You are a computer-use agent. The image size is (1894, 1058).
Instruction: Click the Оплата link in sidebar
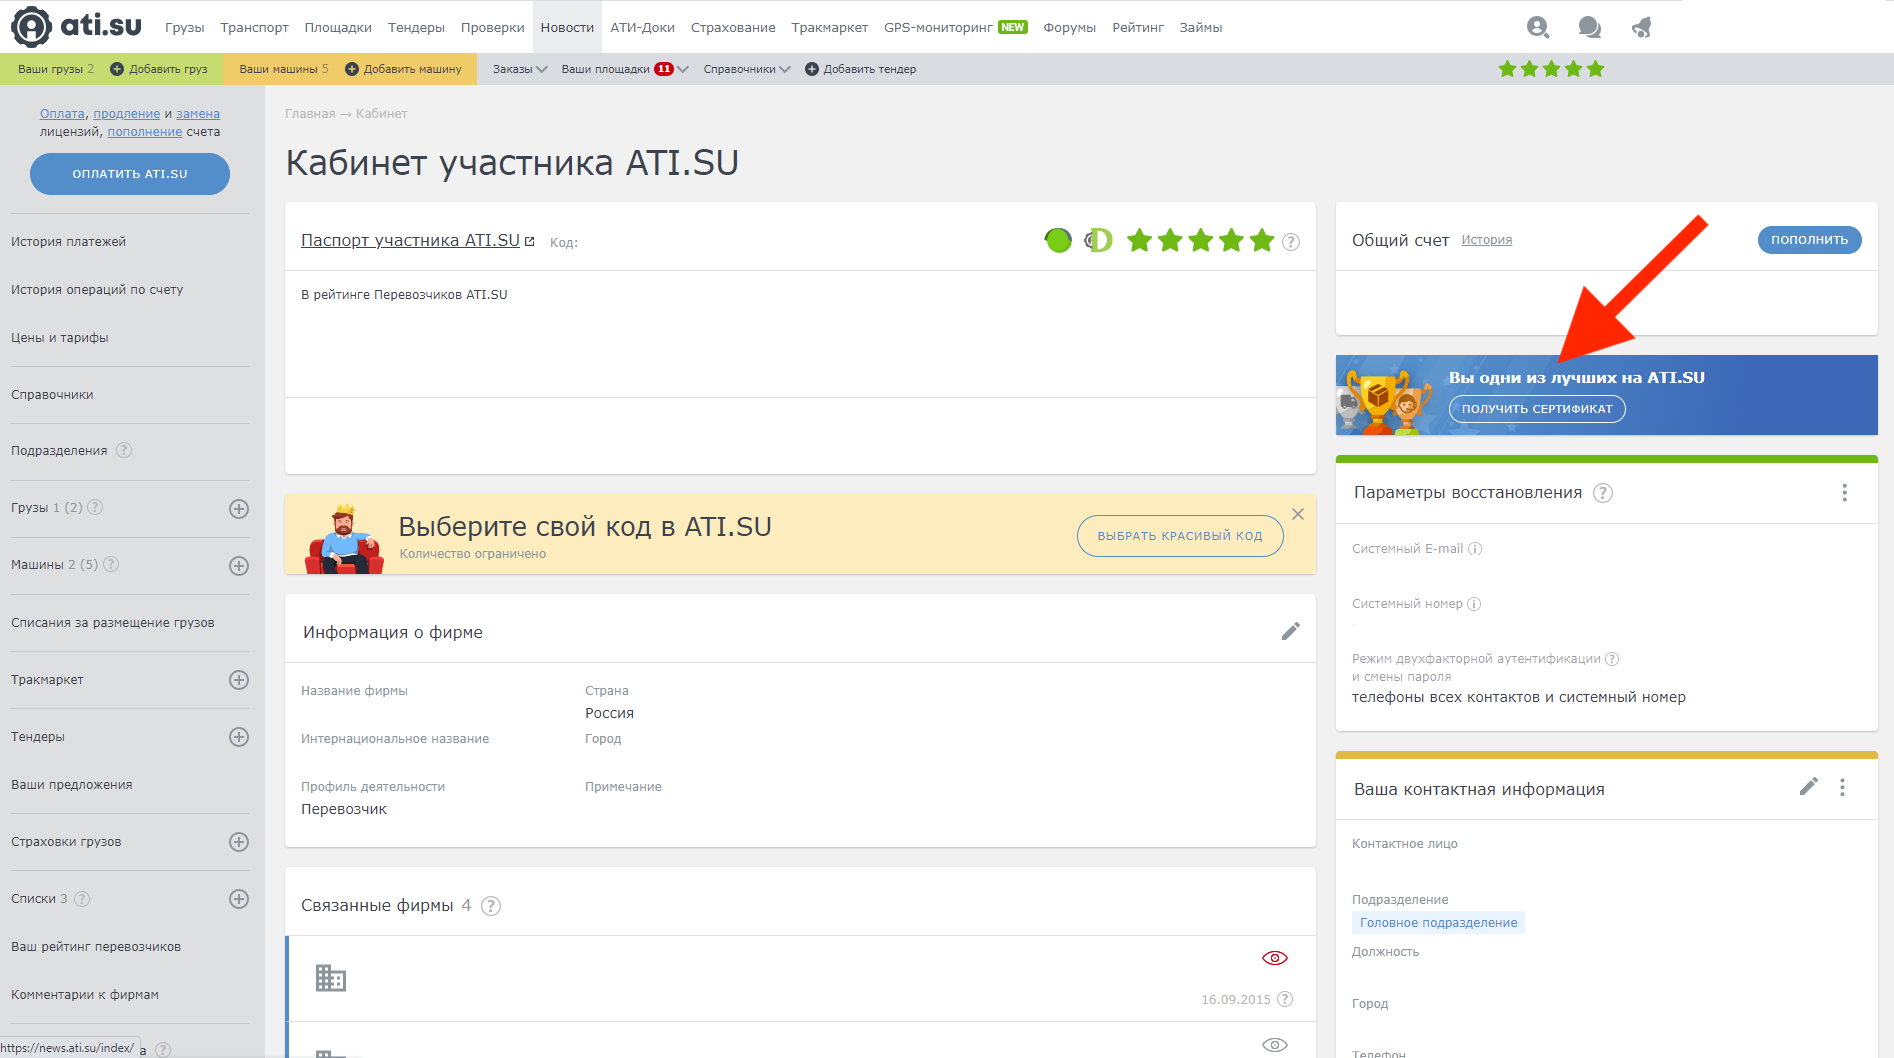coord(62,114)
